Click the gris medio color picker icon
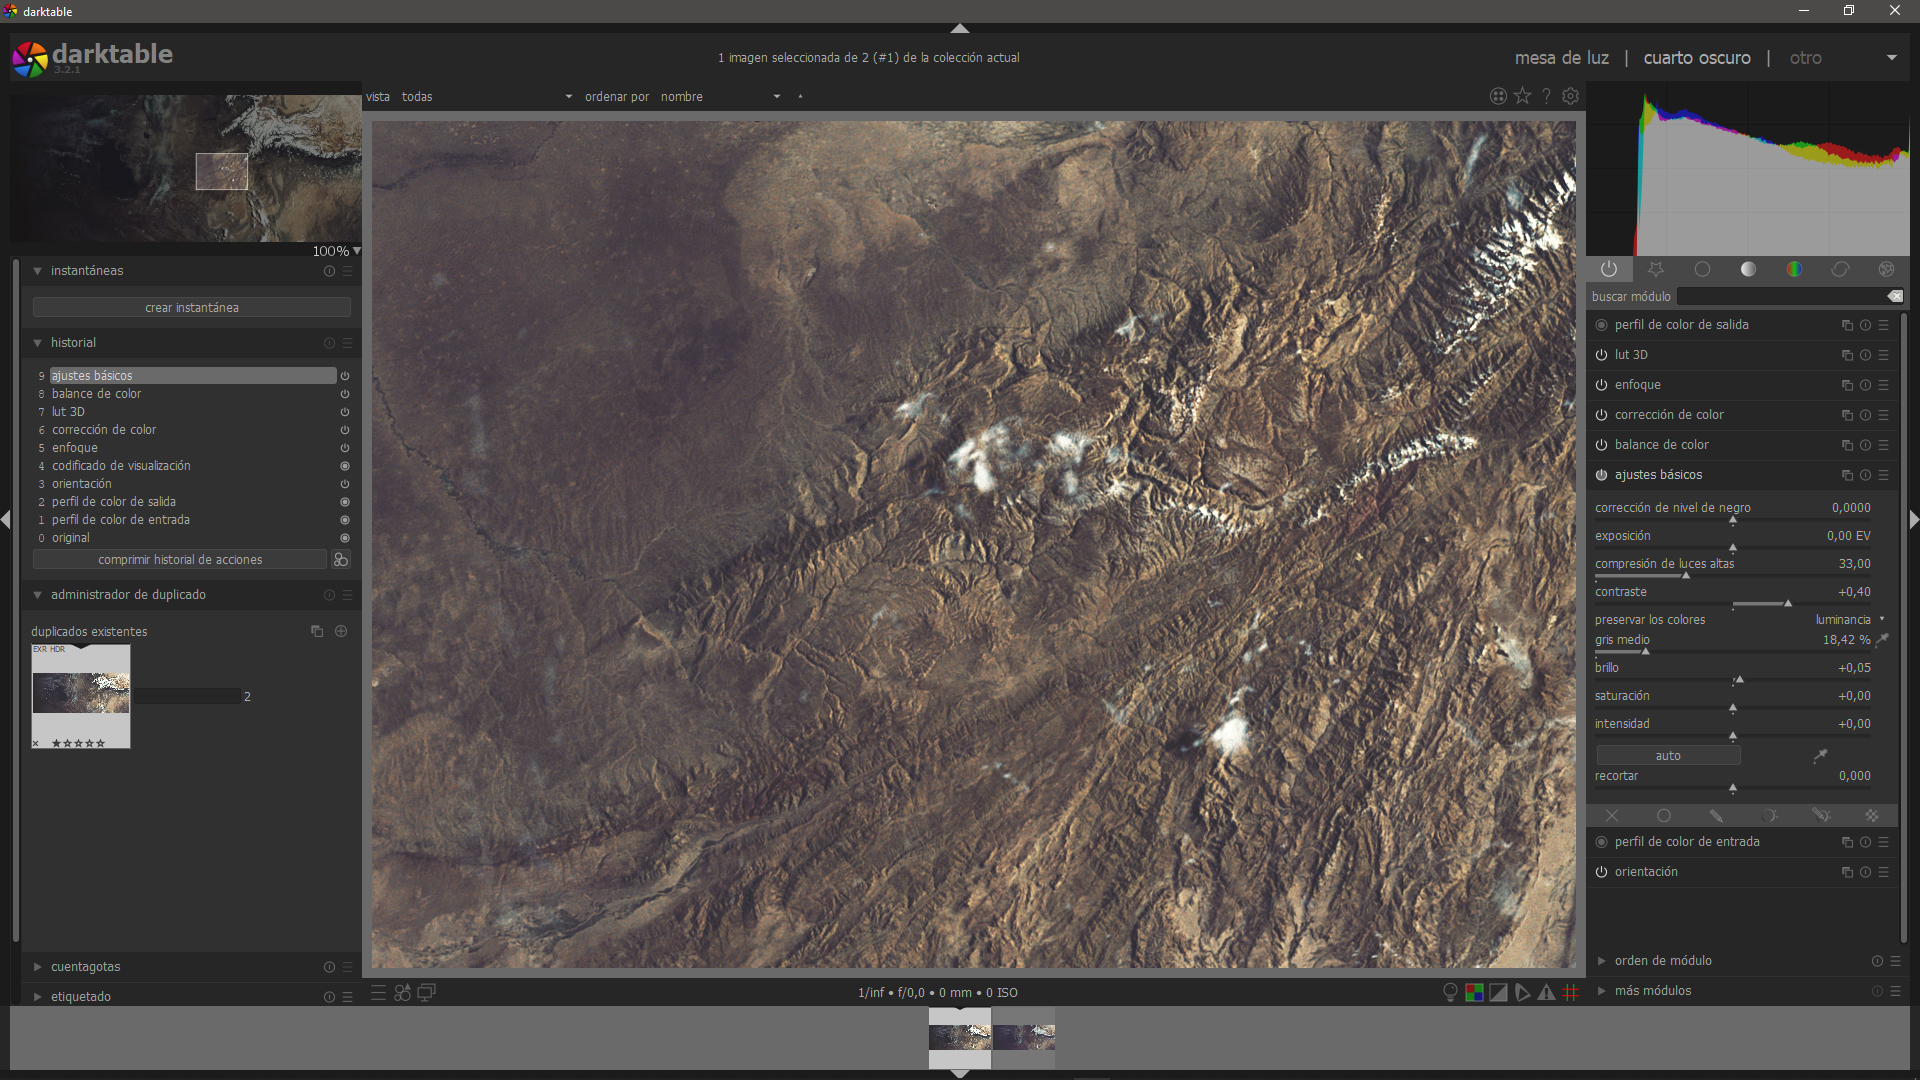Viewport: 1920px width, 1080px height. (x=1882, y=640)
